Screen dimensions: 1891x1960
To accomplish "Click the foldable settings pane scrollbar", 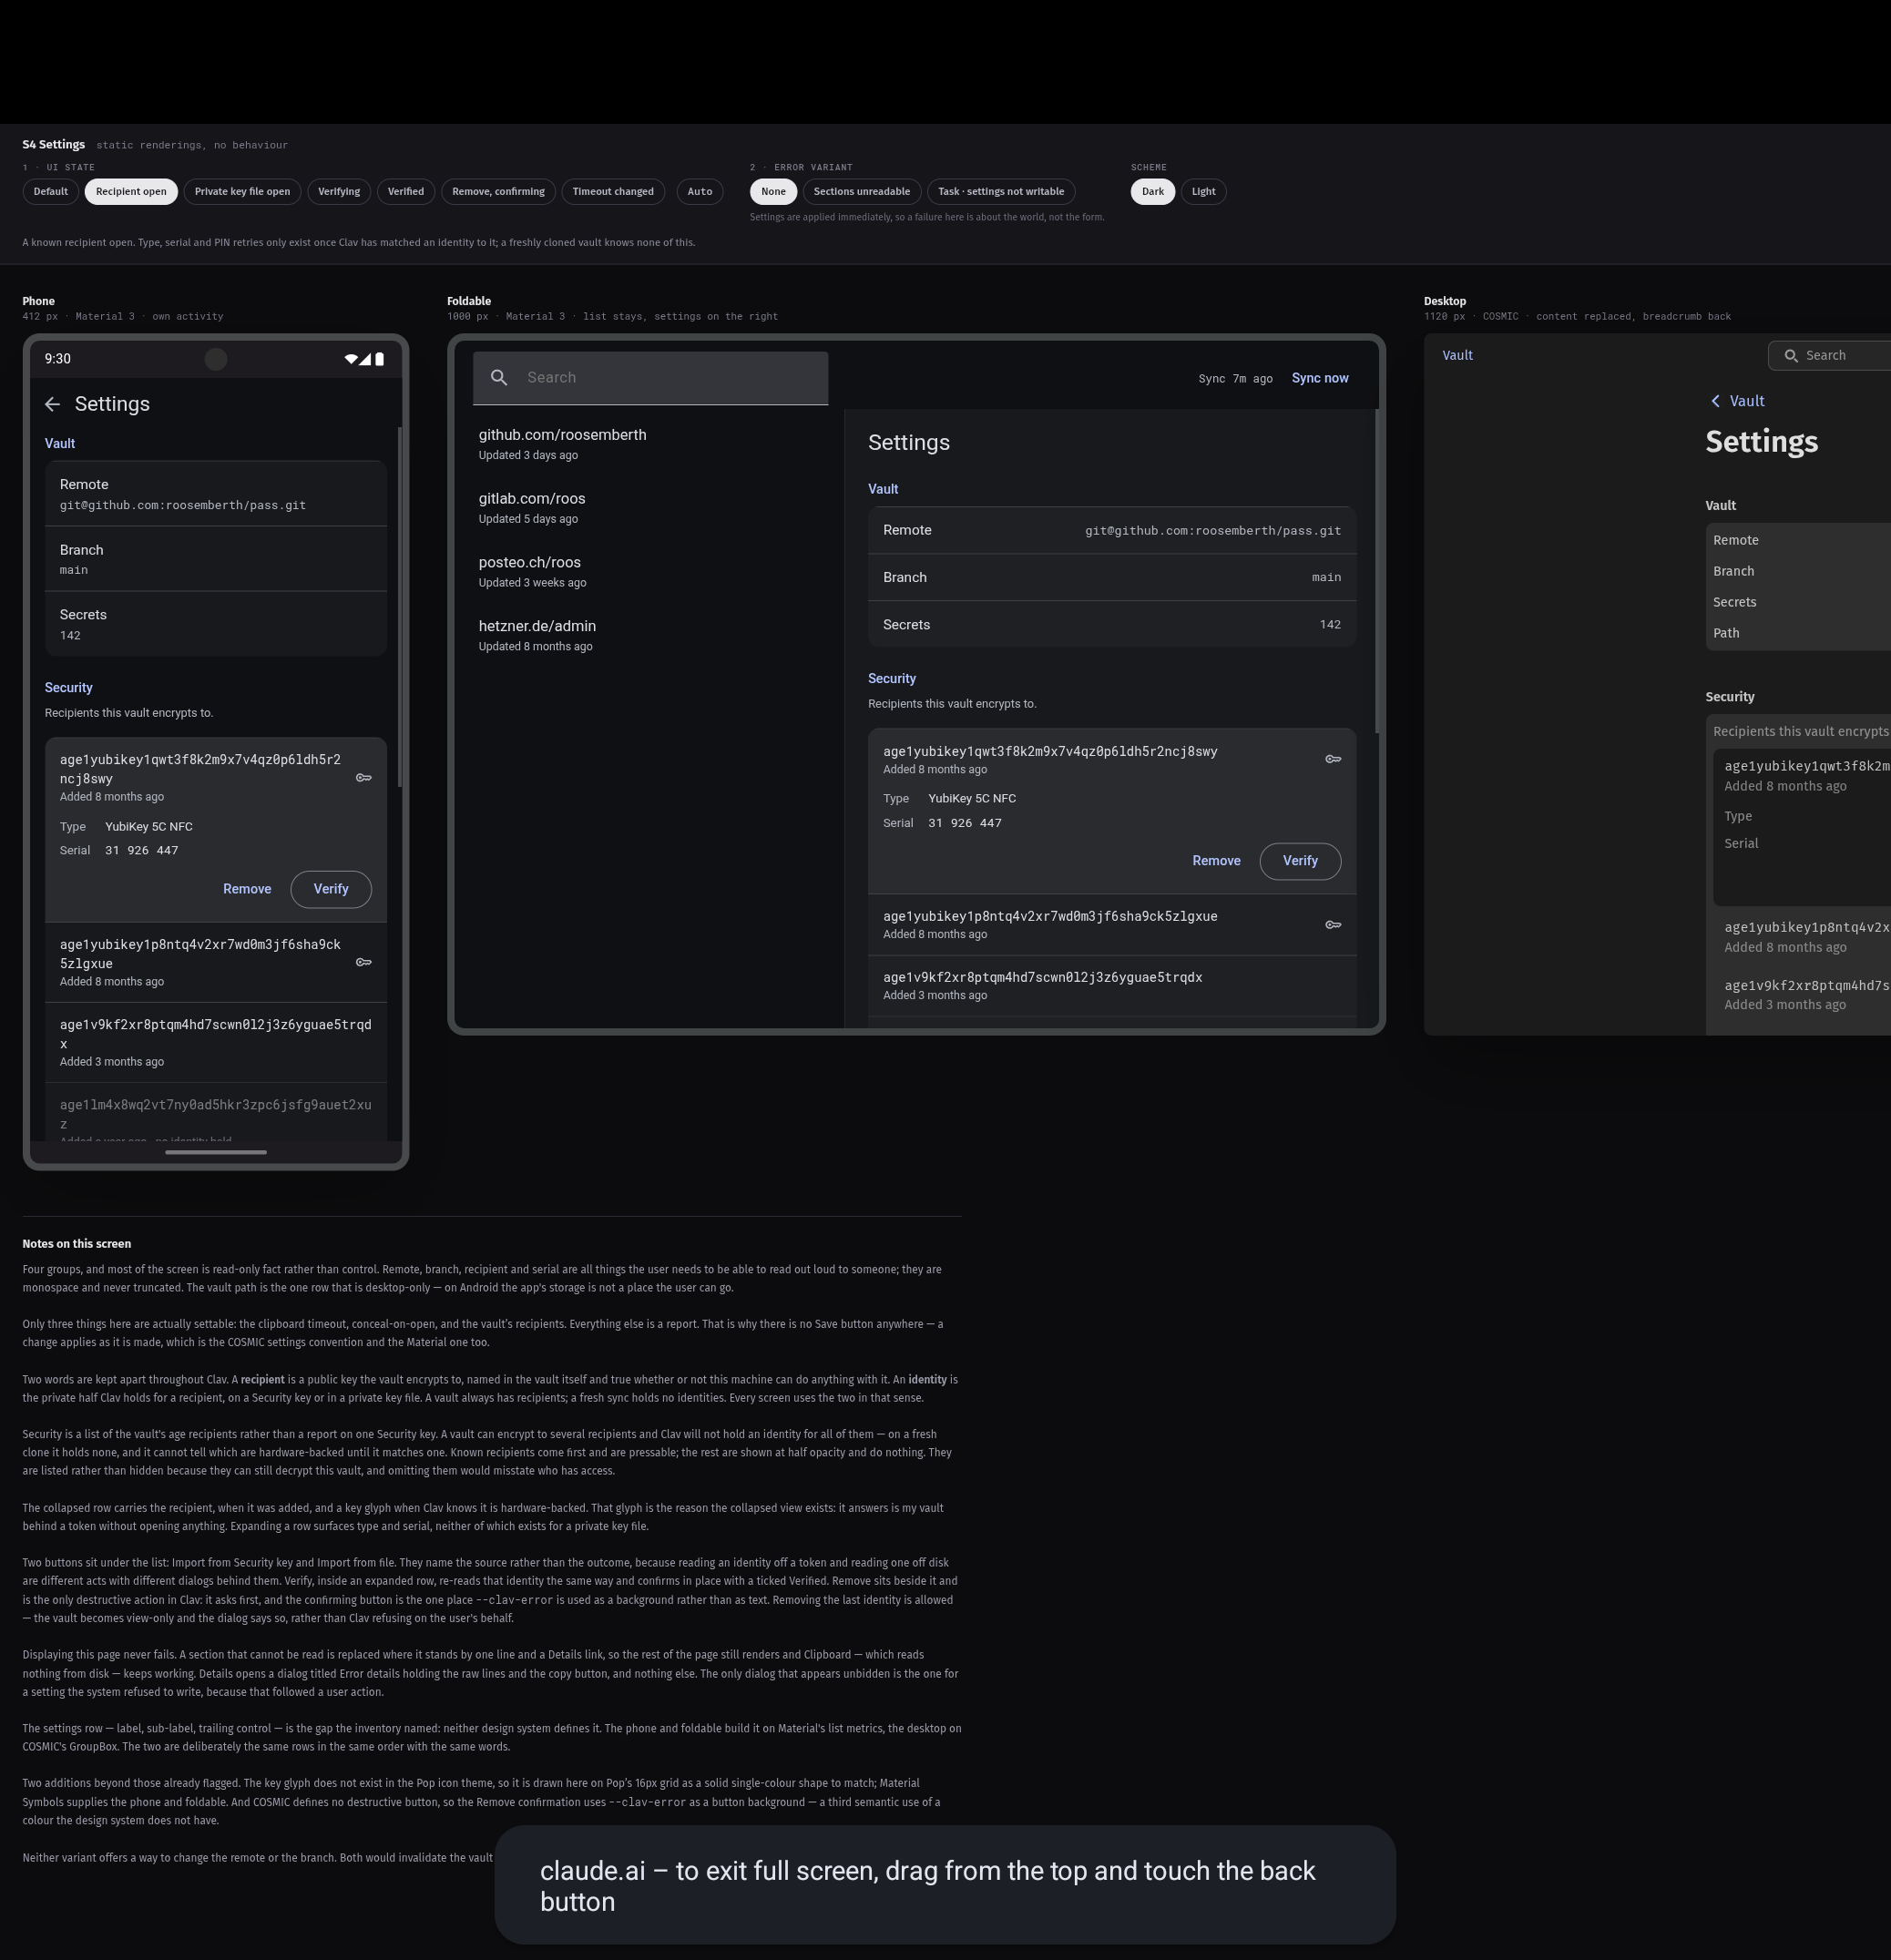I will pyautogui.click(x=1377, y=571).
